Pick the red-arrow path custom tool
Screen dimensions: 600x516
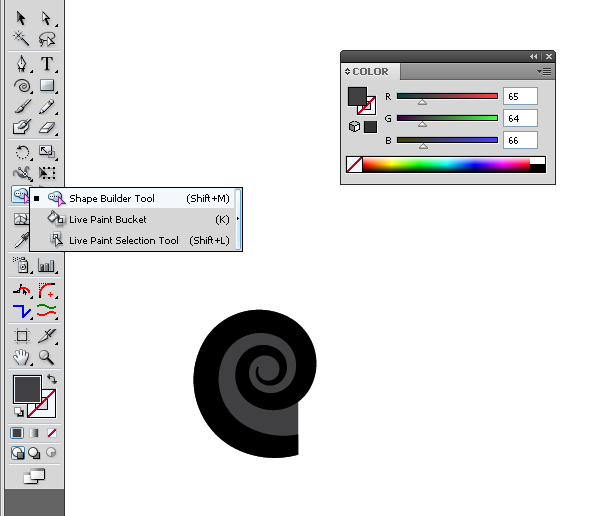point(22,291)
